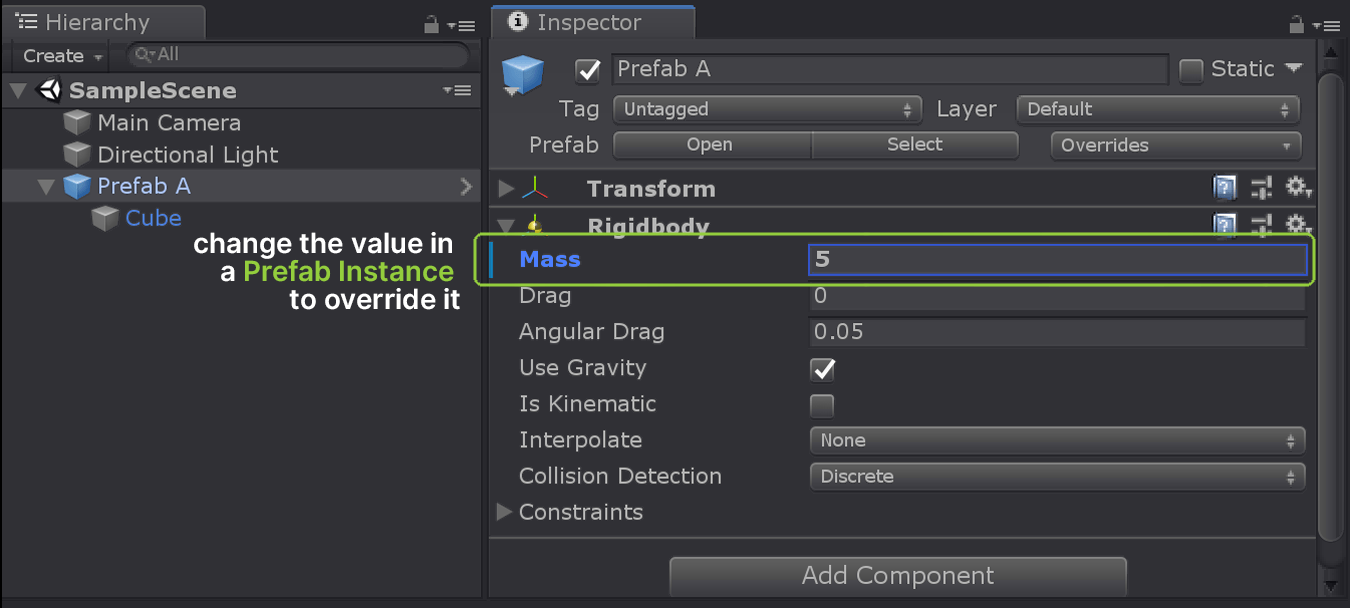
Task: Open the Tag dropdown showing Untagged
Action: click(767, 109)
